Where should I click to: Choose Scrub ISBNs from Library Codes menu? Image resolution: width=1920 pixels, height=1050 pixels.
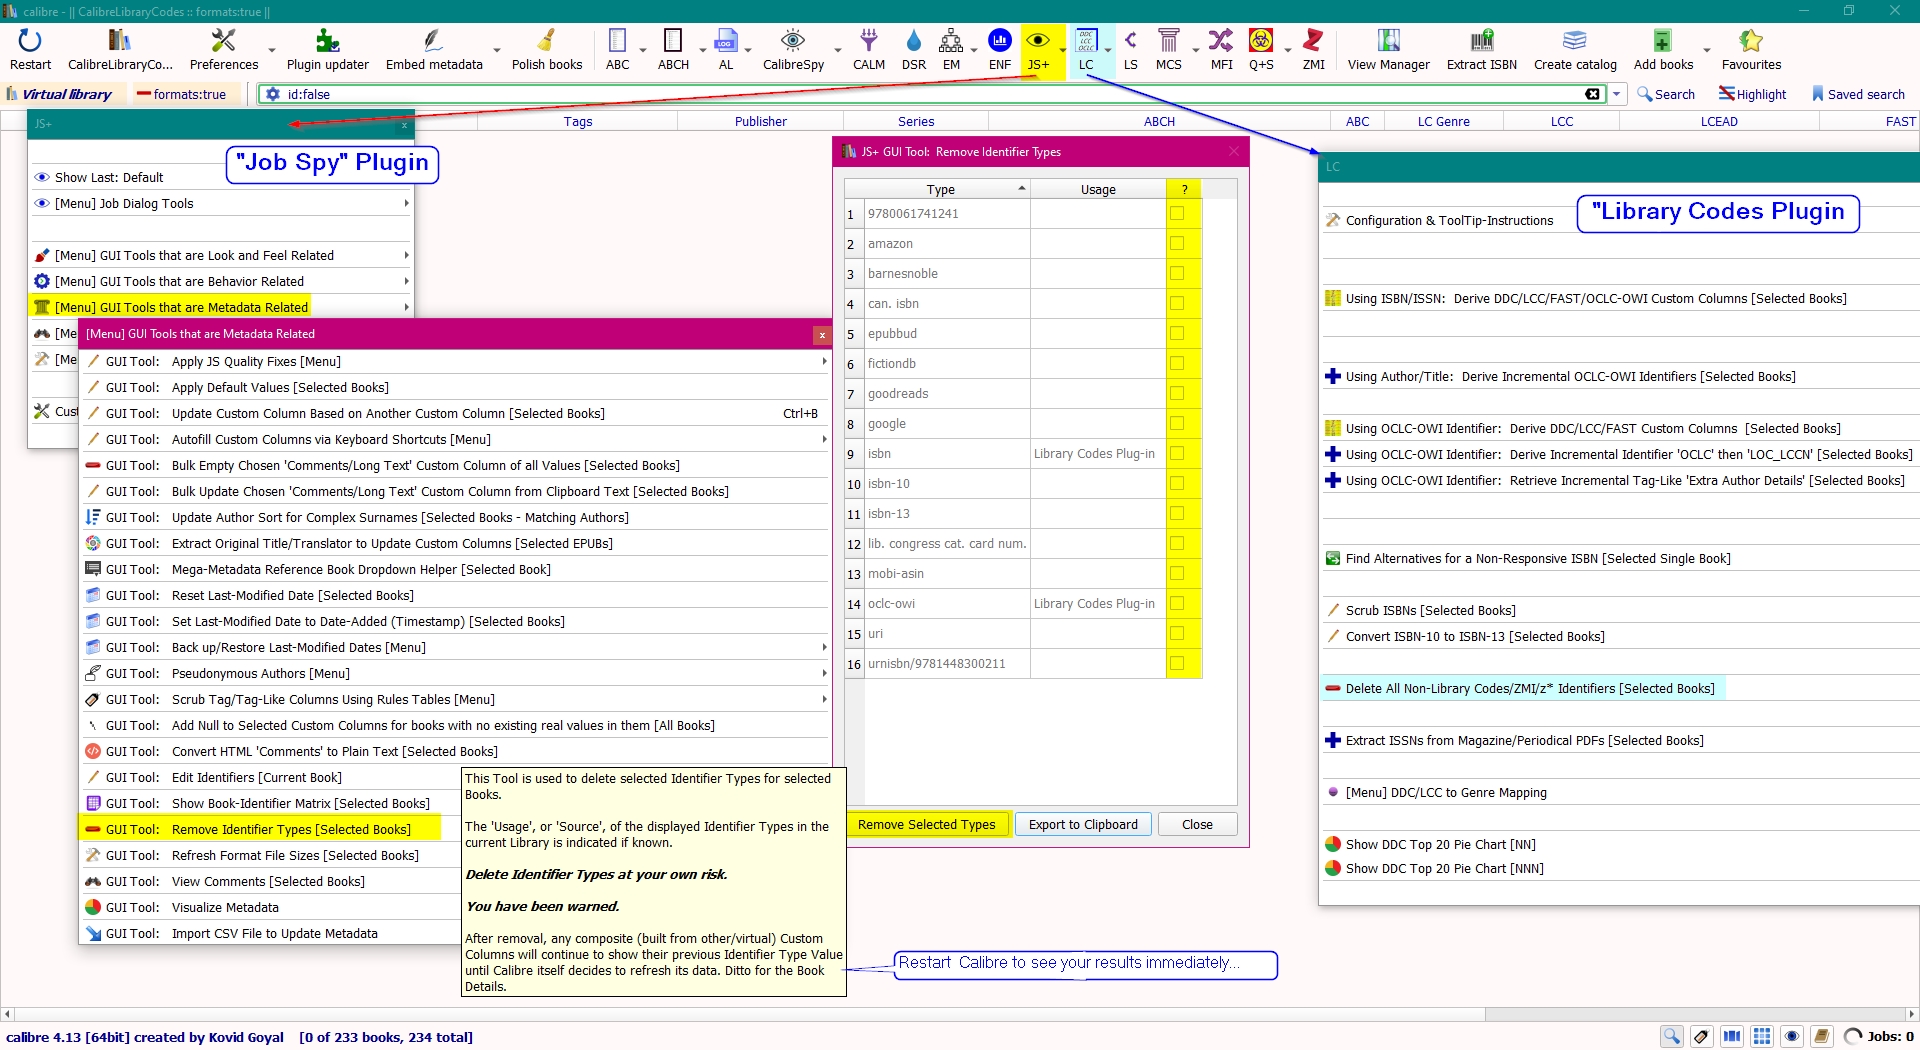1430,611
